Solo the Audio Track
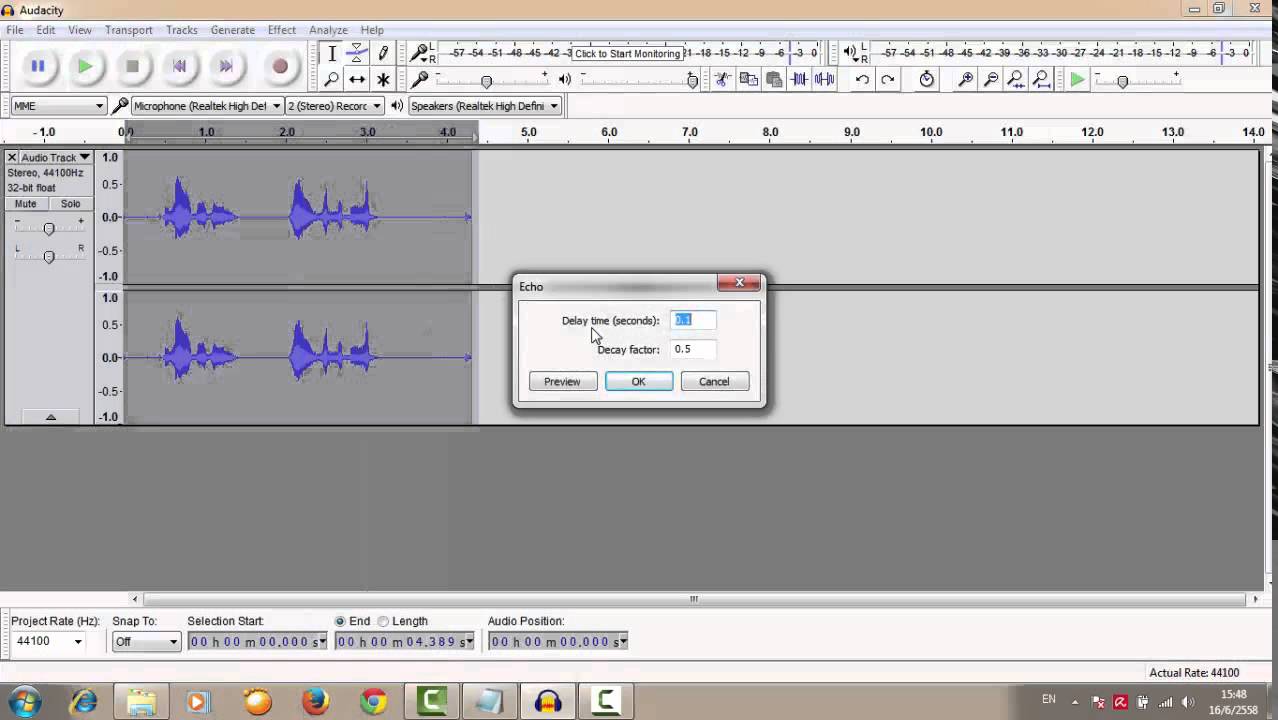1278x720 pixels. [70, 204]
